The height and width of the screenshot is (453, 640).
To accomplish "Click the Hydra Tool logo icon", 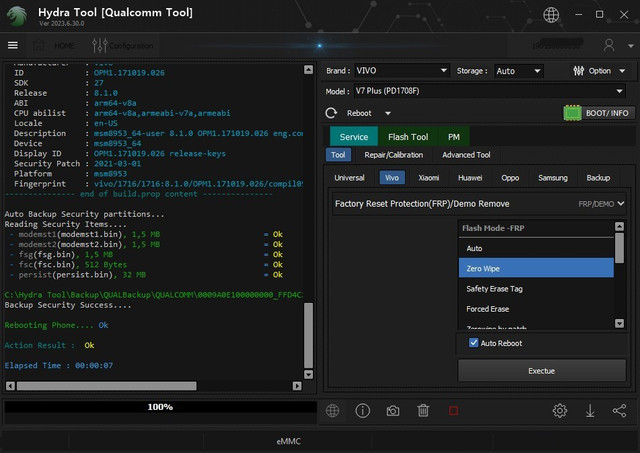I will pos(17,16).
